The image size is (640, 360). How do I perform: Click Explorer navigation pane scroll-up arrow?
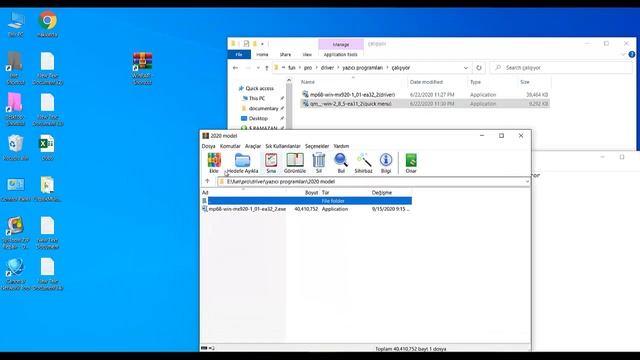pos(289,81)
